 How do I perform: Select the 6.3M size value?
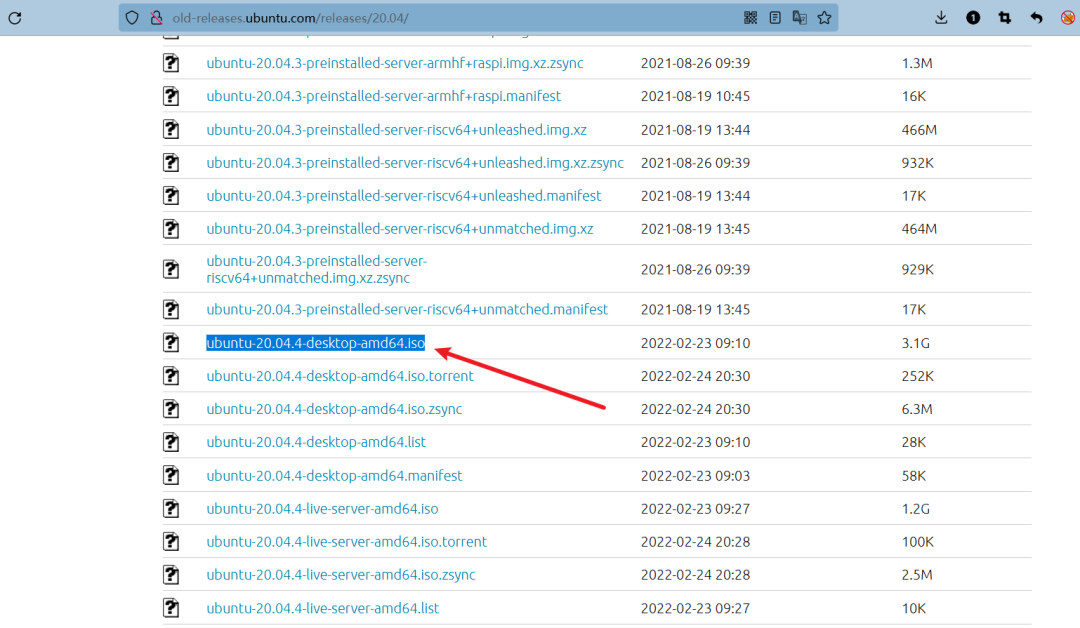917,409
